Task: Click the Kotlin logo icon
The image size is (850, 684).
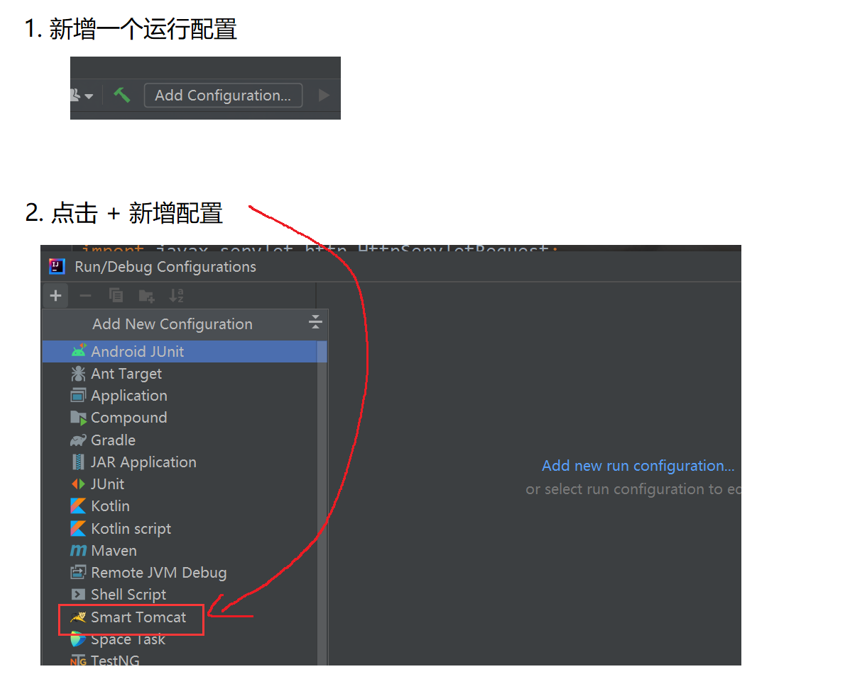Action: (78, 506)
